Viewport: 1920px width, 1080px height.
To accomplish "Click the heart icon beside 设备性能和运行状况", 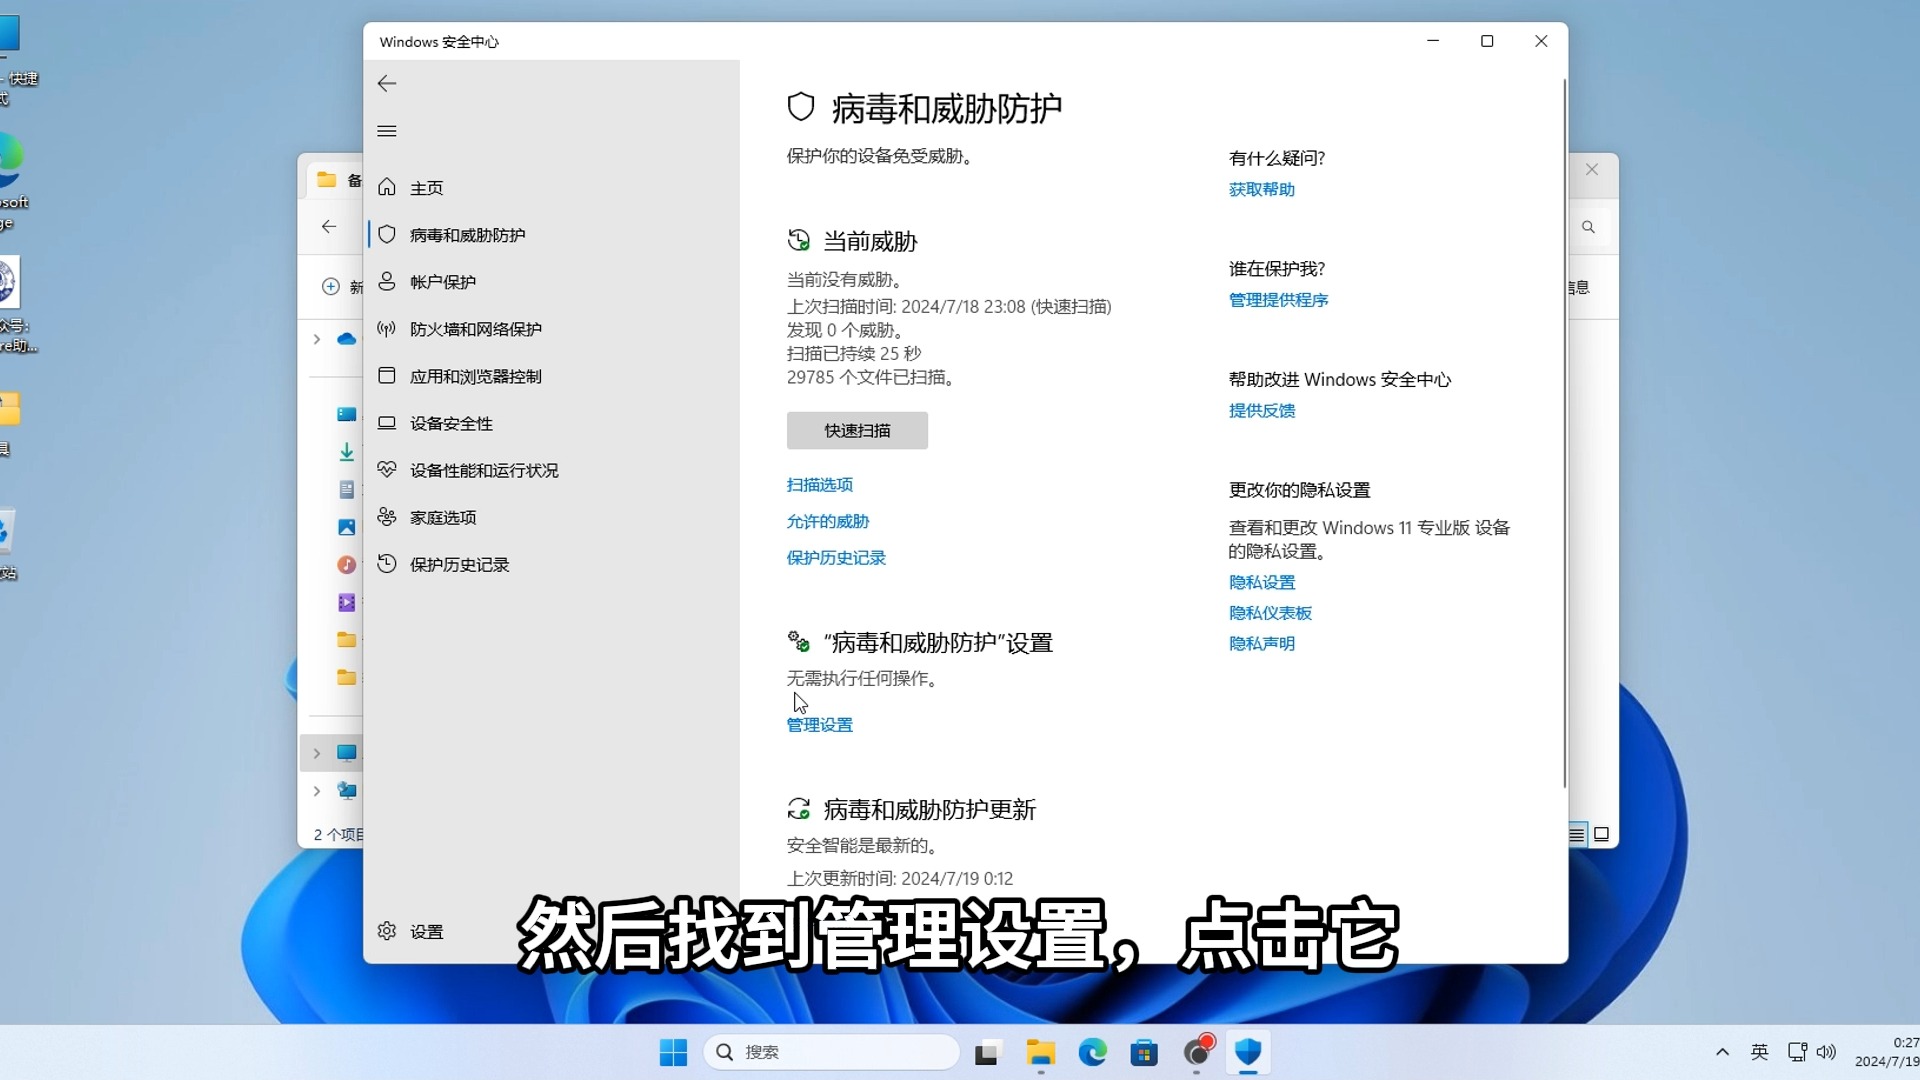I will [387, 469].
